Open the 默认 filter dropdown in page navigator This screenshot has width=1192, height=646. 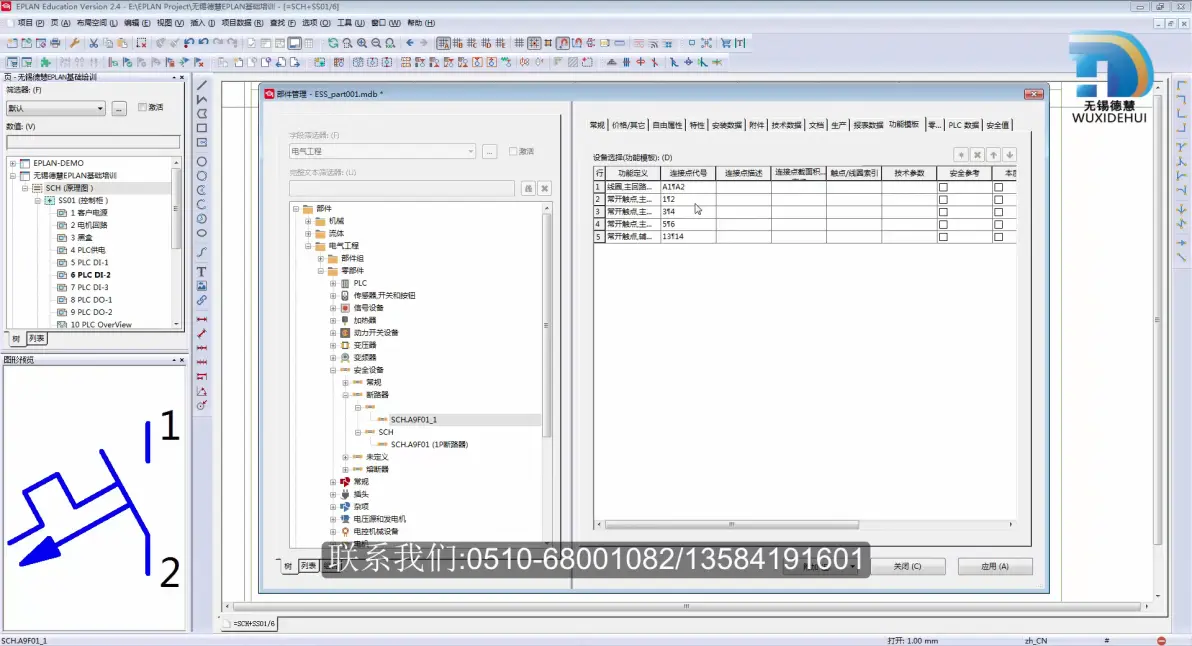[x=100, y=109]
